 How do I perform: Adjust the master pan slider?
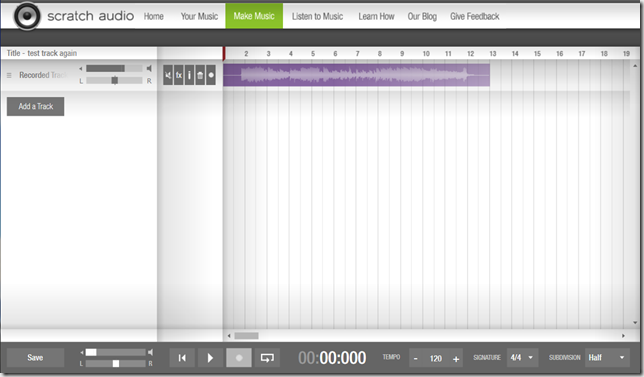coord(115,363)
